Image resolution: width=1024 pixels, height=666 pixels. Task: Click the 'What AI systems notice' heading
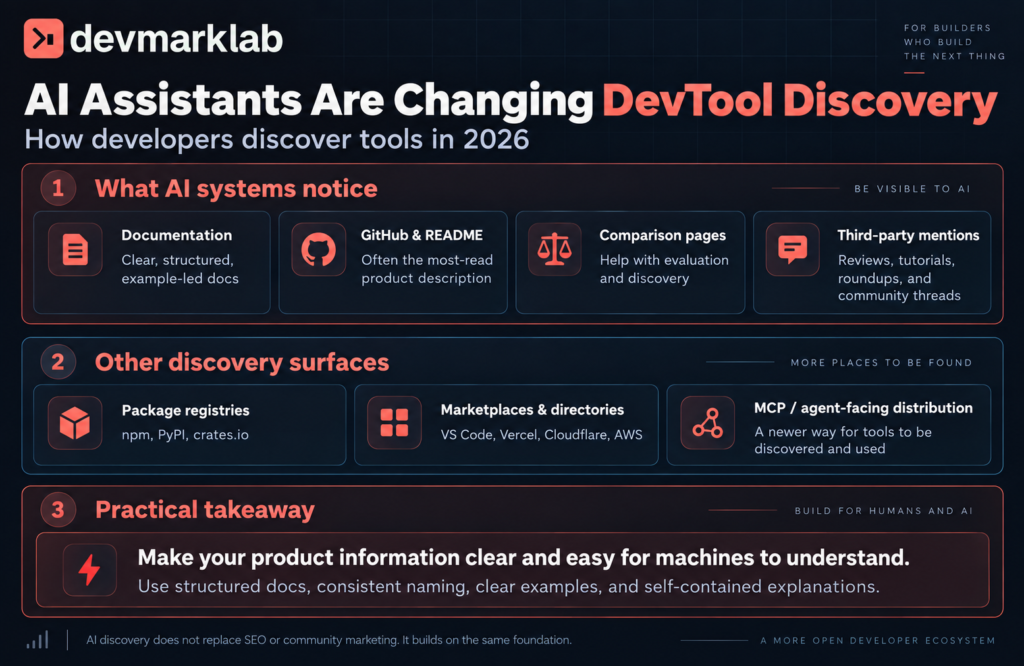tap(236, 189)
